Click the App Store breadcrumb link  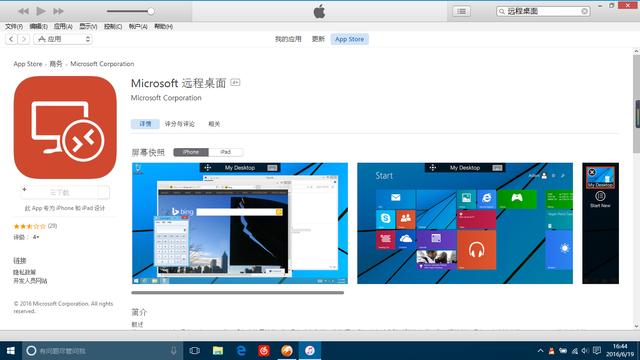[28, 64]
